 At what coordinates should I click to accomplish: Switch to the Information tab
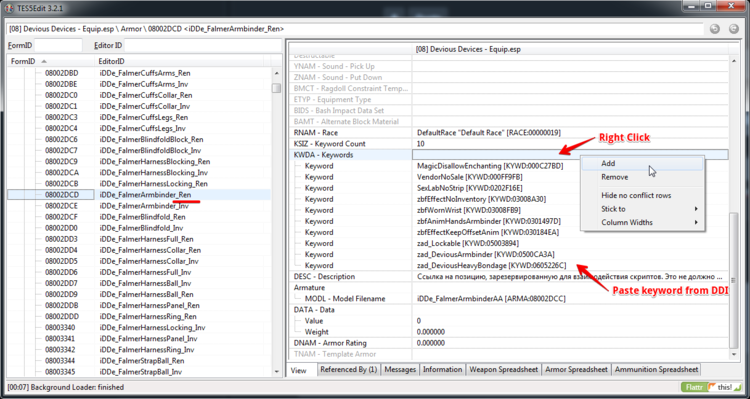pos(442,369)
